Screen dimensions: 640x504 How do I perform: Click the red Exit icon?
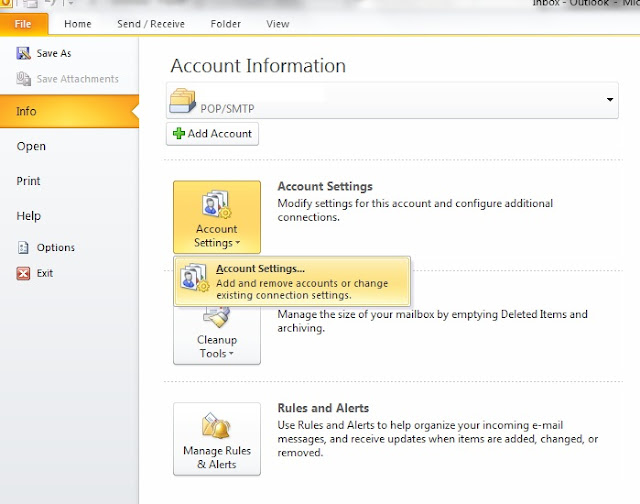click(23, 273)
